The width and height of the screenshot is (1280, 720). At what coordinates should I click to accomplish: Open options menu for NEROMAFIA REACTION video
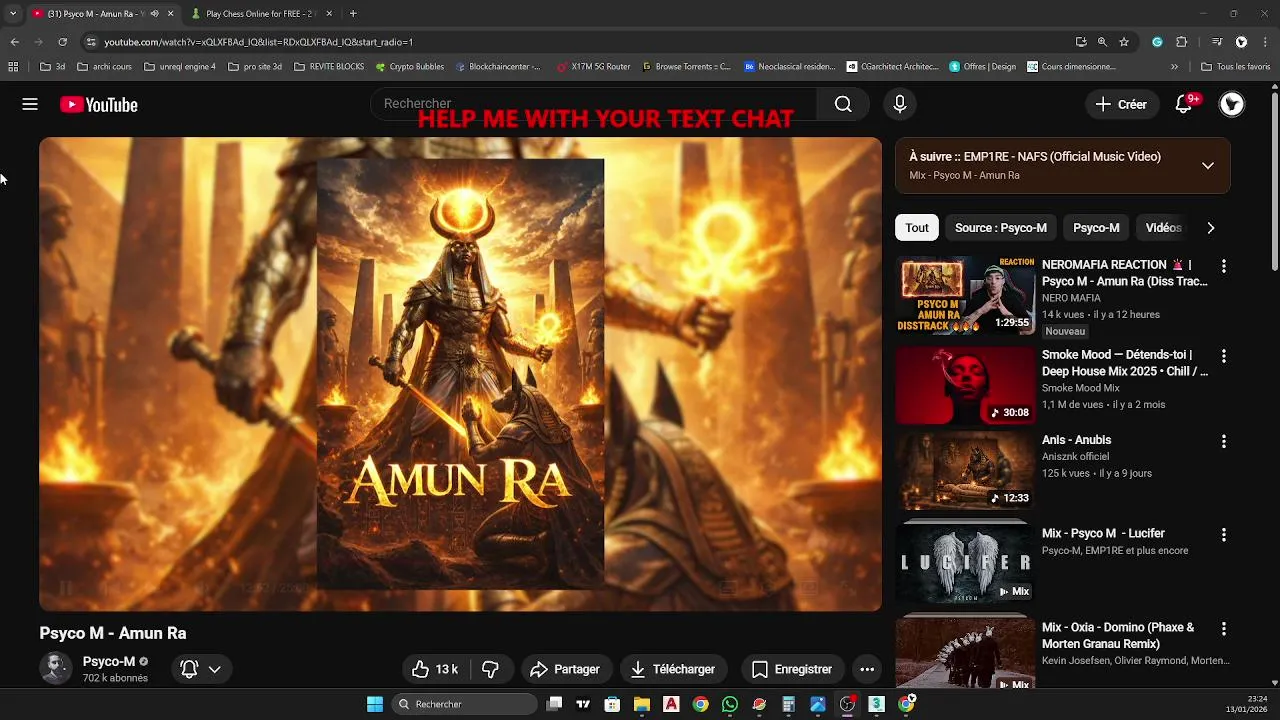click(1223, 266)
